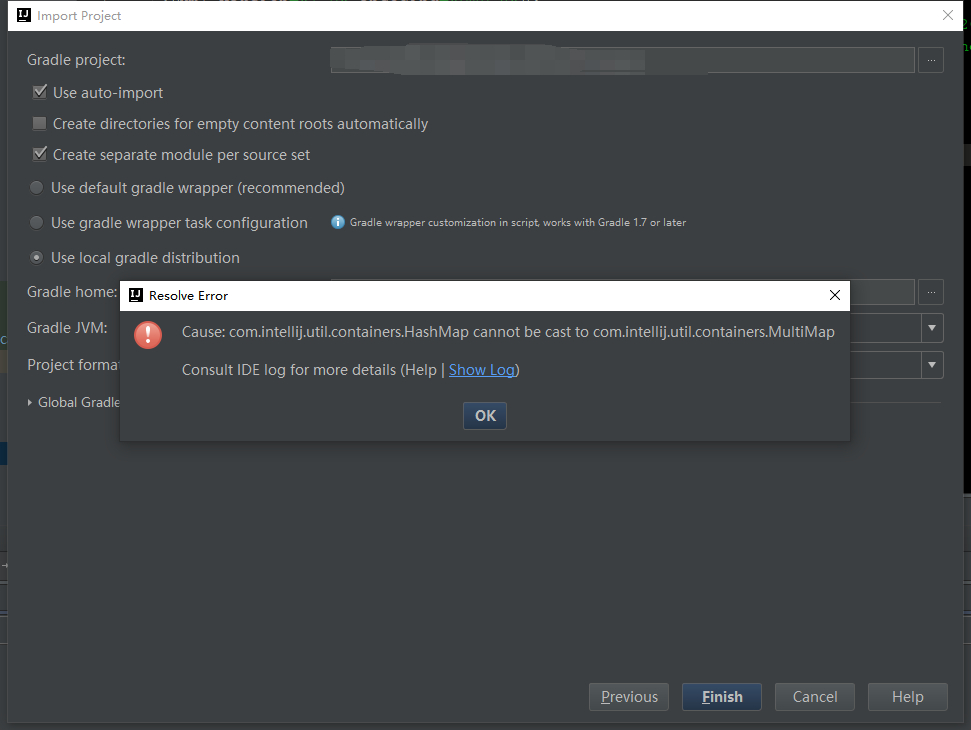Open the Project format dropdown arrow
Image resolution: width=971 pixels, height=730 pixels.
pyautogui.click(x=932, y=365)
